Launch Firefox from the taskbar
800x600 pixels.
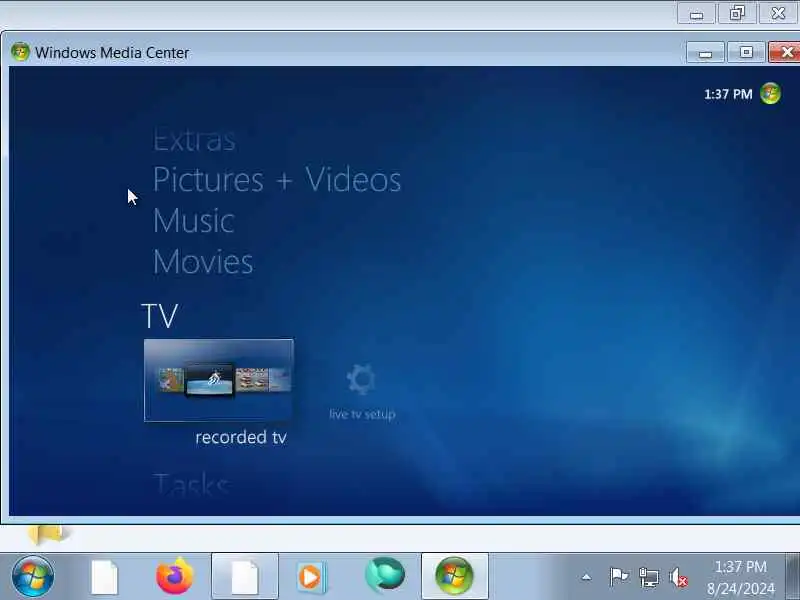click(x=175, y=577)
